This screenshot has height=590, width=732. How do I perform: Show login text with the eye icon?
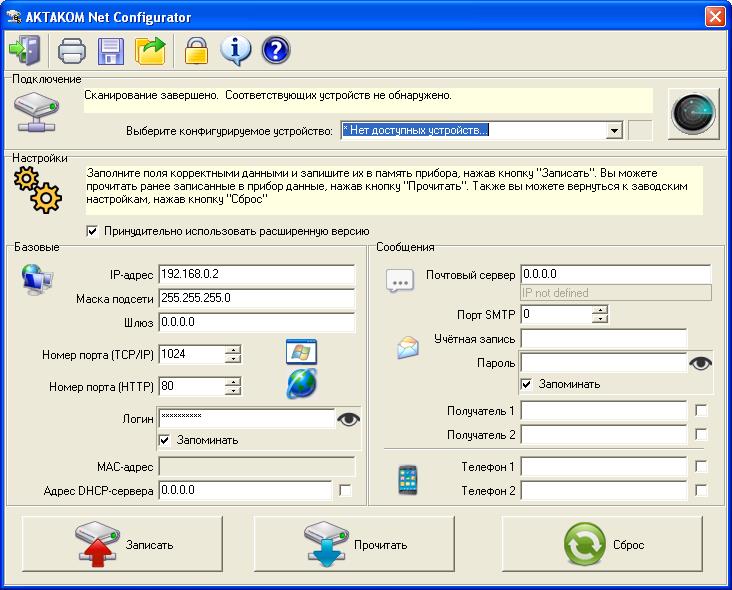click(x=348, y=419)
